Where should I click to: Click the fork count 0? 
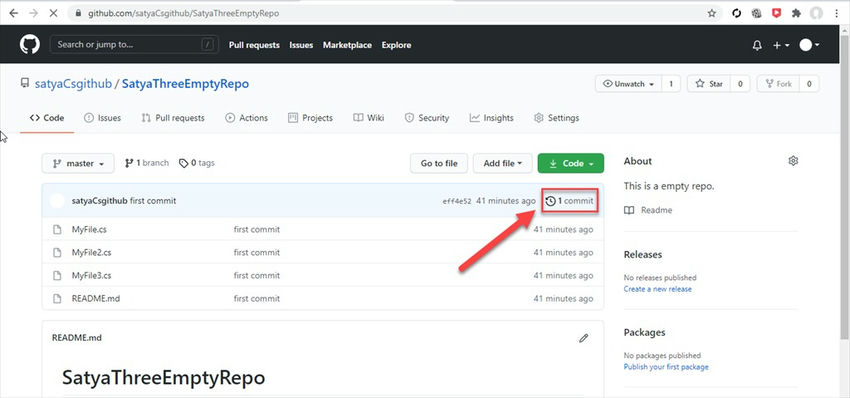pos(809,84)
